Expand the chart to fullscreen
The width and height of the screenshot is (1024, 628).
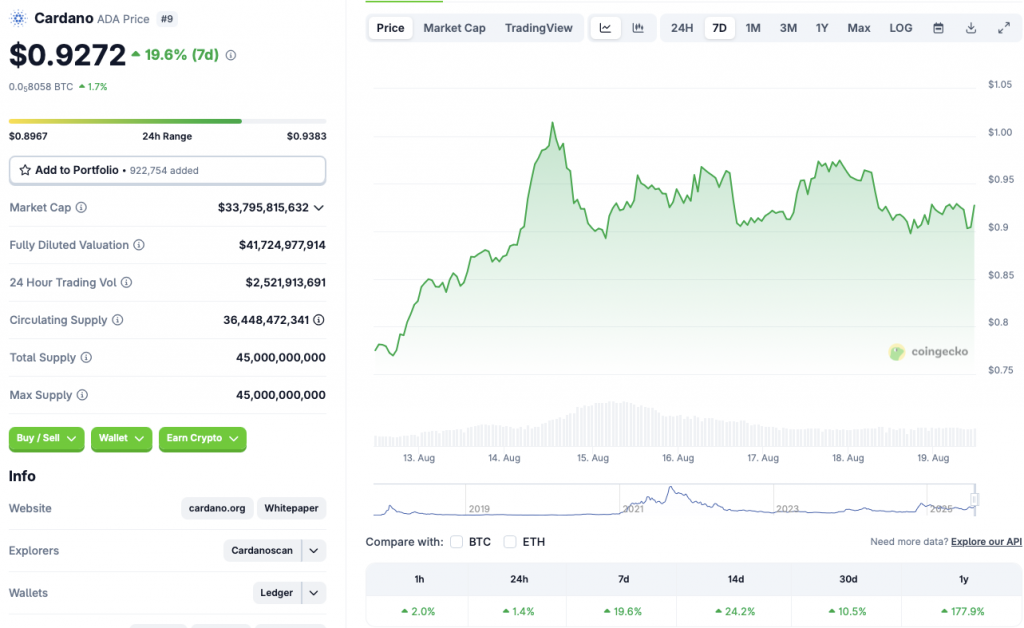click(x=1004, y=28)
